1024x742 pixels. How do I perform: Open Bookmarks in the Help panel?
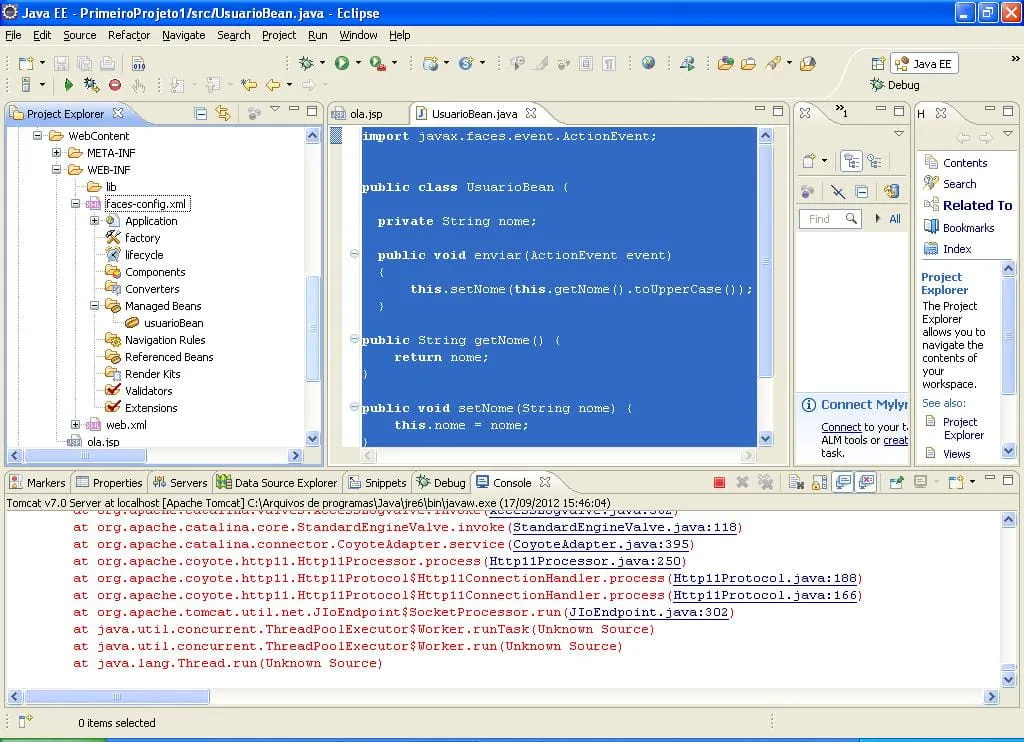pyautogui.click(x=967, y=228)
